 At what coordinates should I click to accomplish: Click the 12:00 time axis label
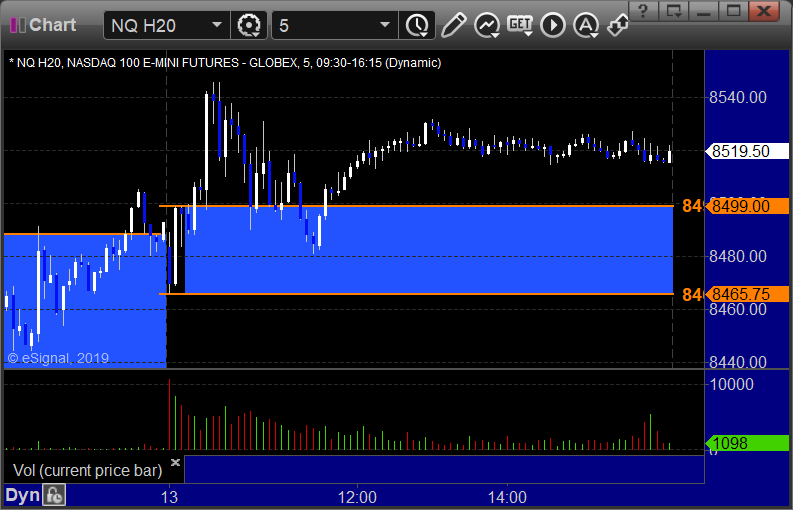coord(357,497)
